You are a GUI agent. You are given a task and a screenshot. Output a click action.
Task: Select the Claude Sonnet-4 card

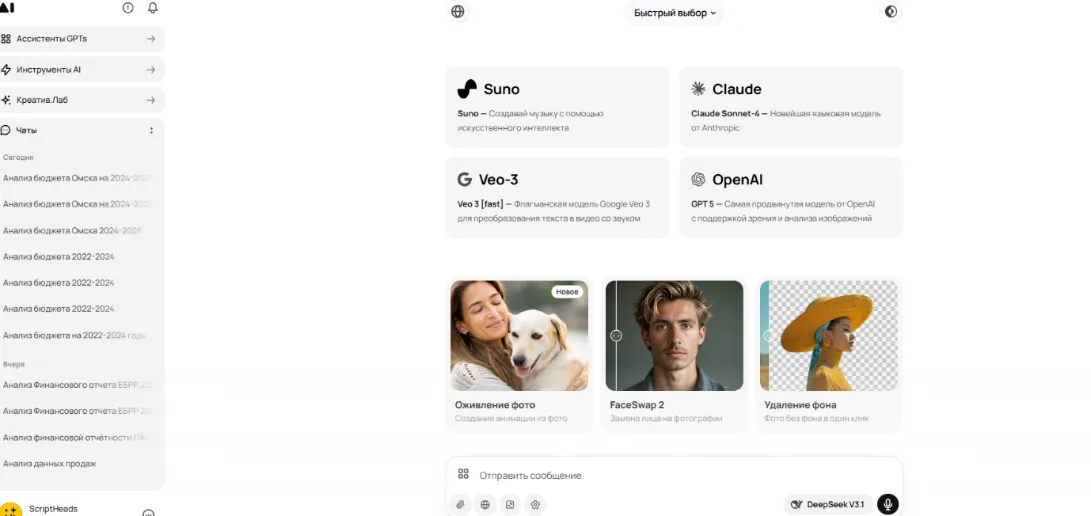pyautogui.click(x=791, y=106)
